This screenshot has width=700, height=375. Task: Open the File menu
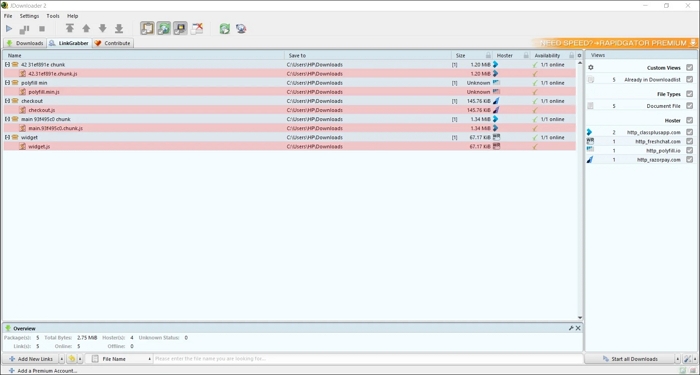click(x=8, y=16)
